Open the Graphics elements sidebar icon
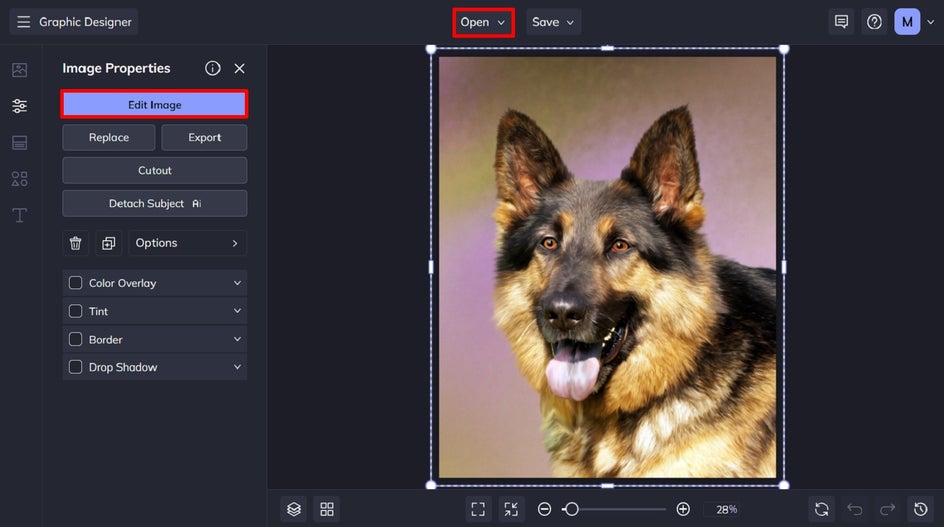Image resolution: width=944 pixels, height=527 pixels. point(19,179)
